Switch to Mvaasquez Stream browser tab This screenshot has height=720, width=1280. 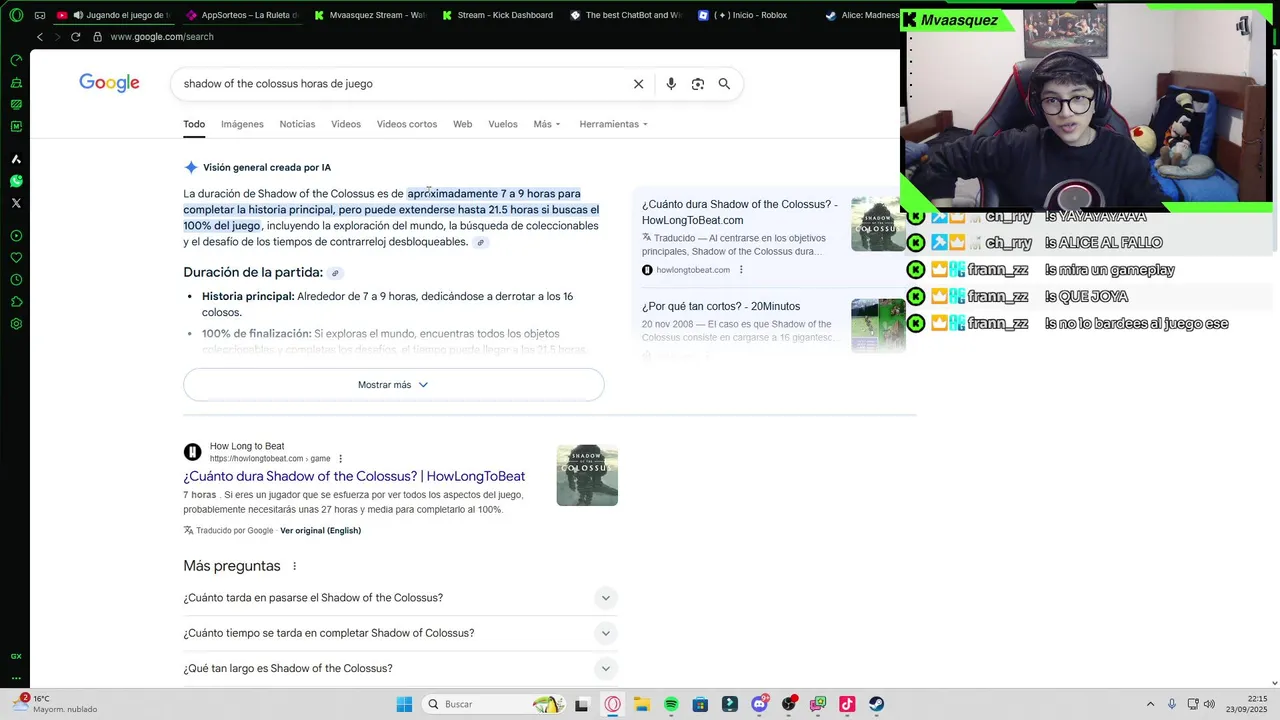point(370,15)
